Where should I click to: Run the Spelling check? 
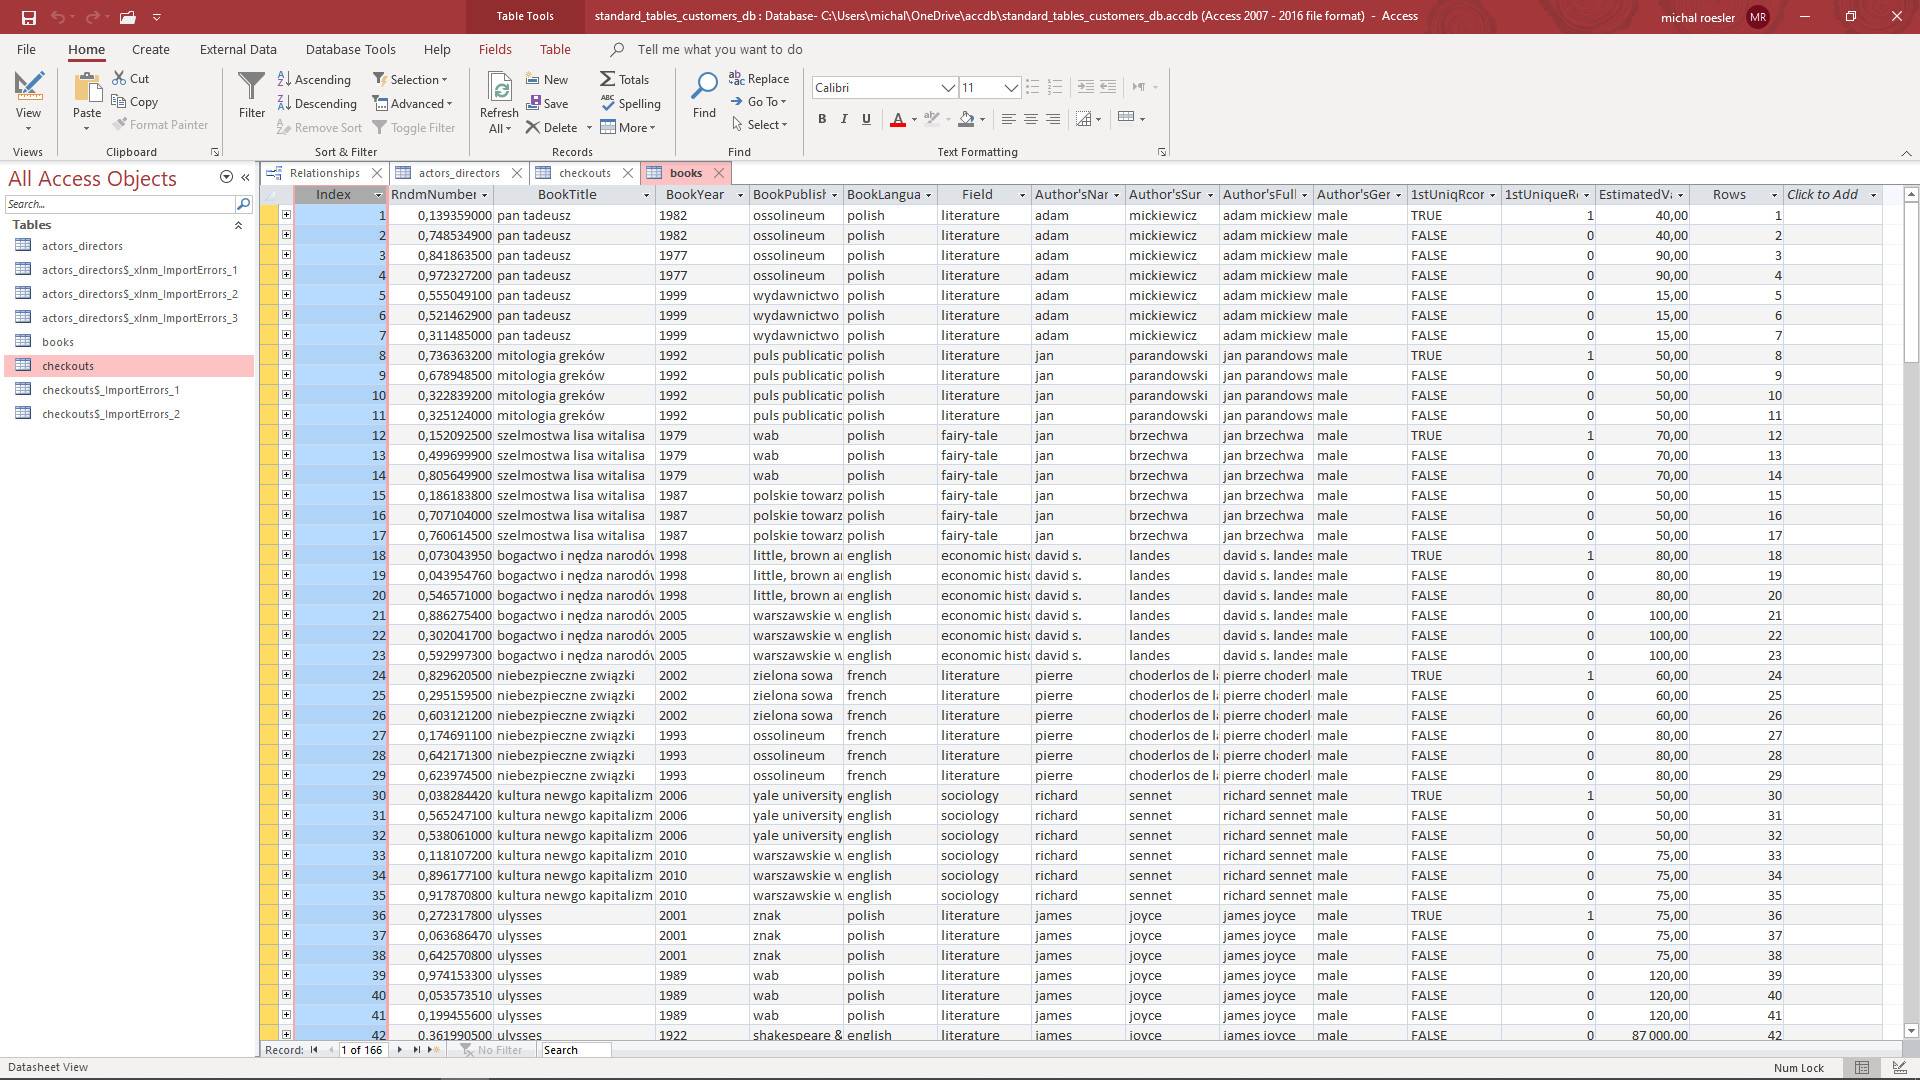click(x=630, y=103)
